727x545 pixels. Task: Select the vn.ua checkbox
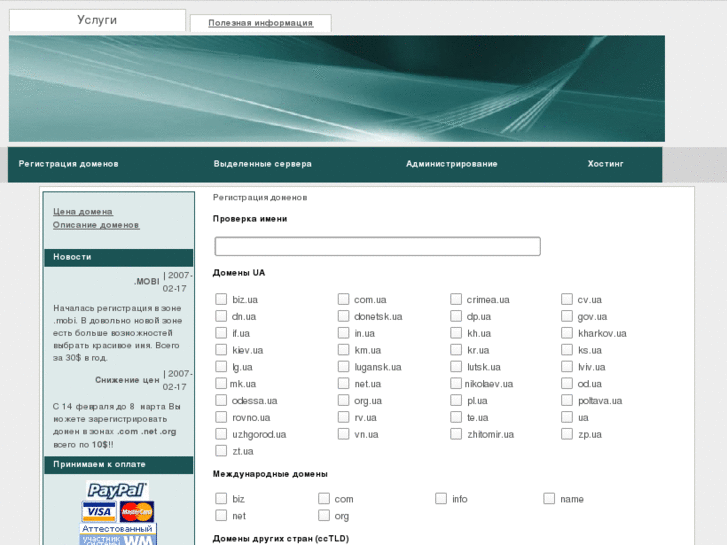343,434
